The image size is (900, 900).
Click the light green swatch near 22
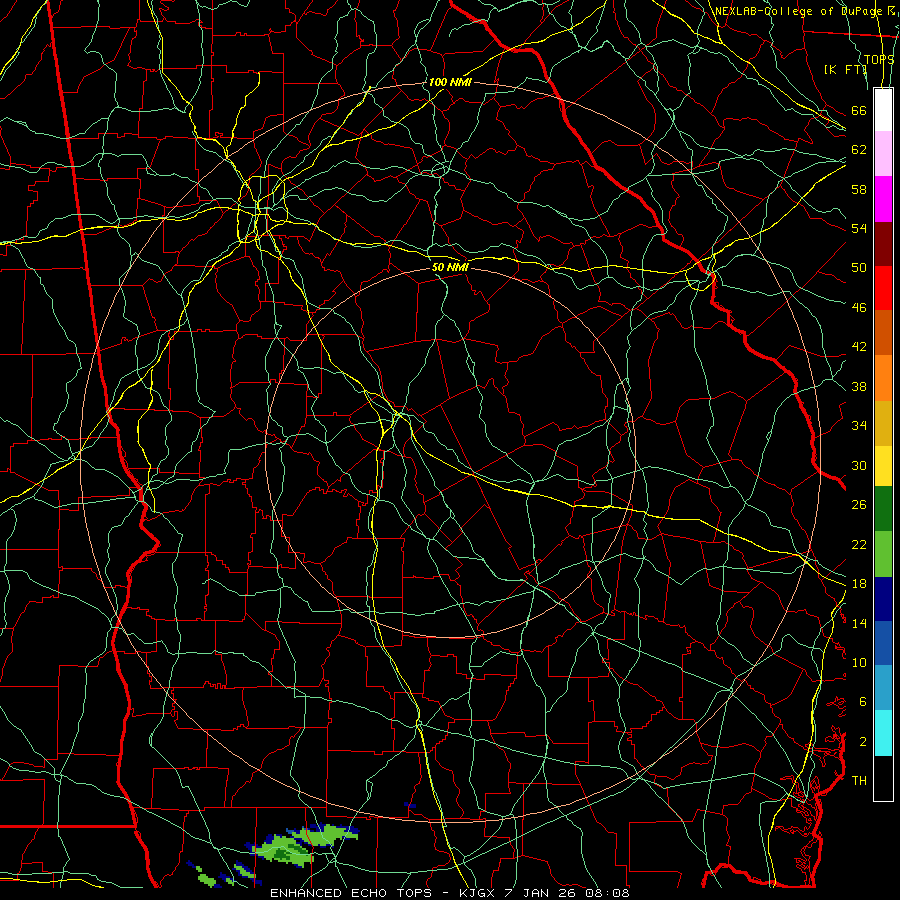click(883, 554)
